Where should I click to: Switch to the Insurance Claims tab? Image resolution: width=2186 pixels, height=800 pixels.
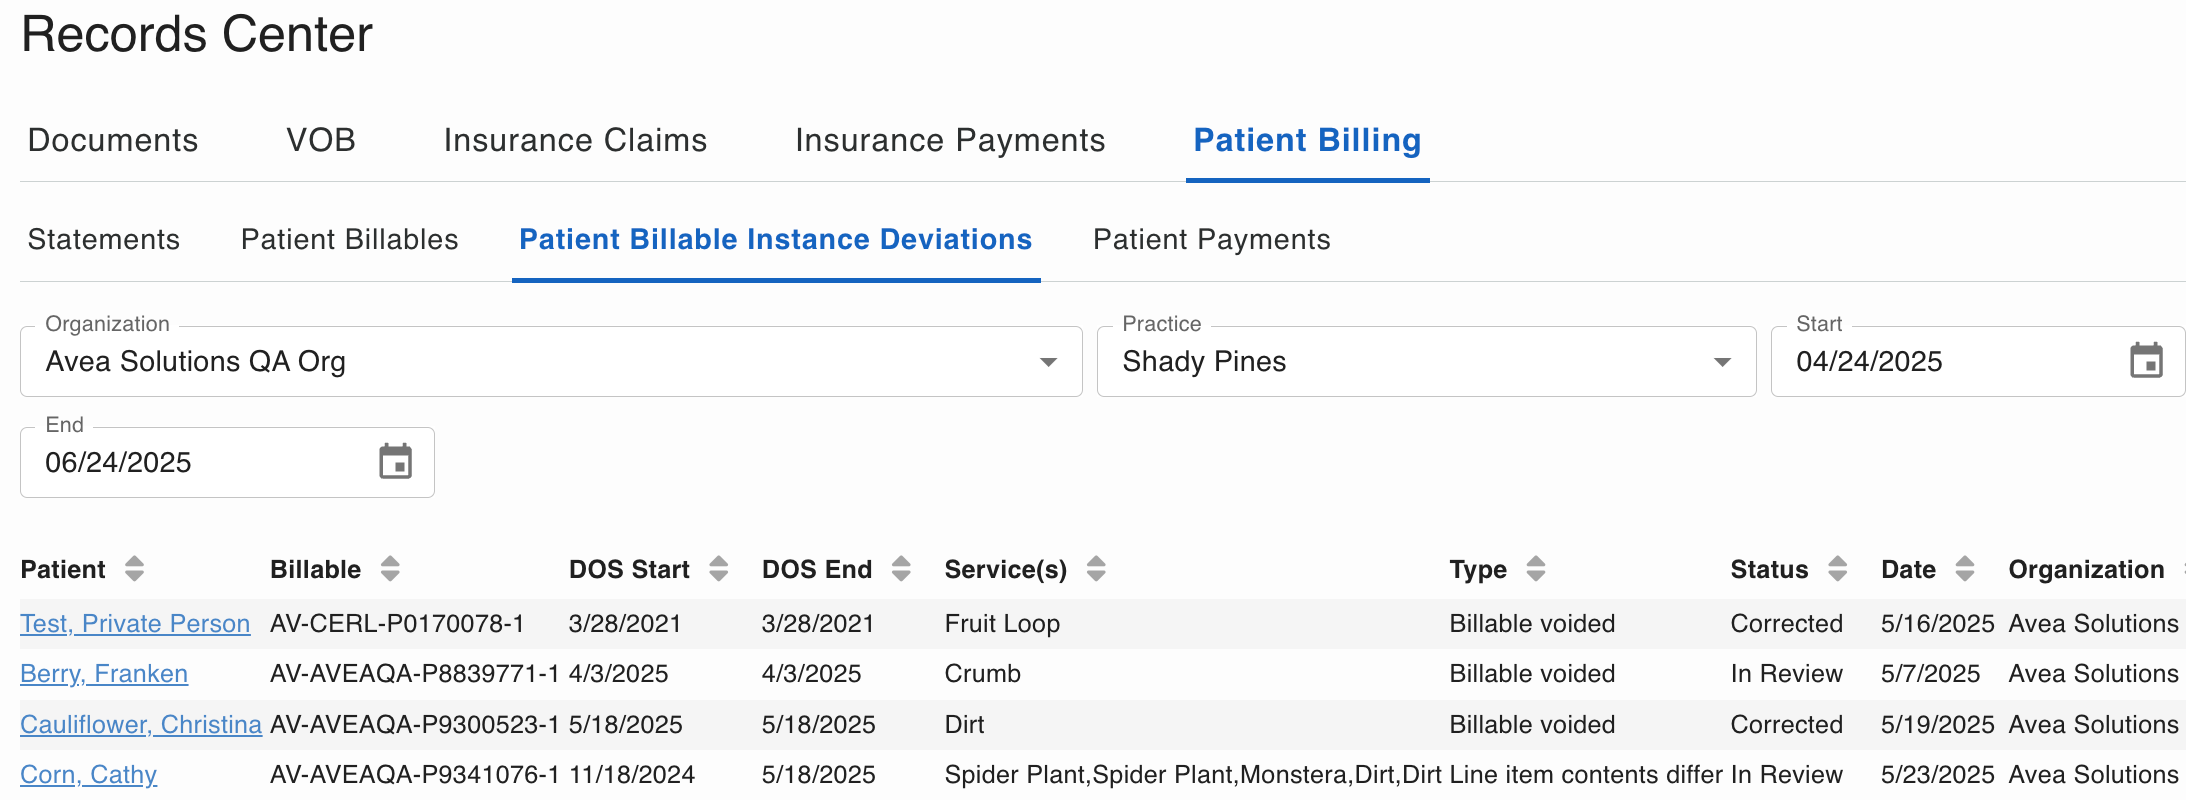pos(575,140)
